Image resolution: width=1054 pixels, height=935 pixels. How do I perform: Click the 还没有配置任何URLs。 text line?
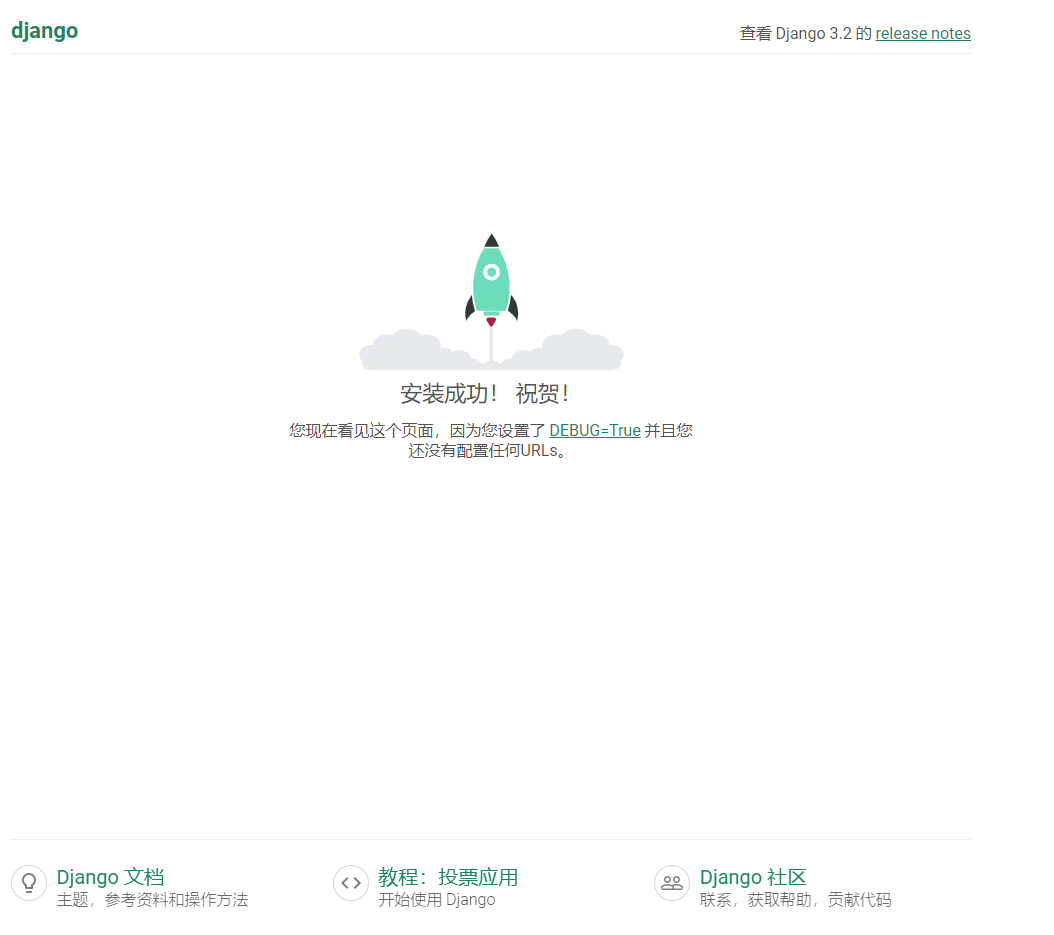(487, 451)
